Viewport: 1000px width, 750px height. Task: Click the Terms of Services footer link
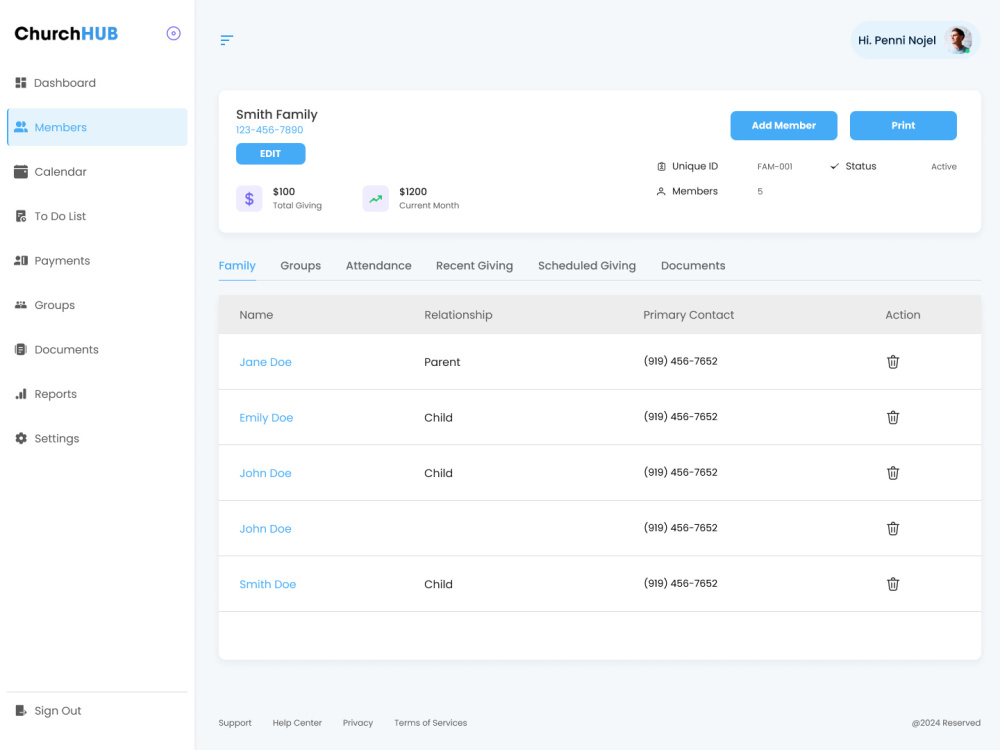coord(430,723)
